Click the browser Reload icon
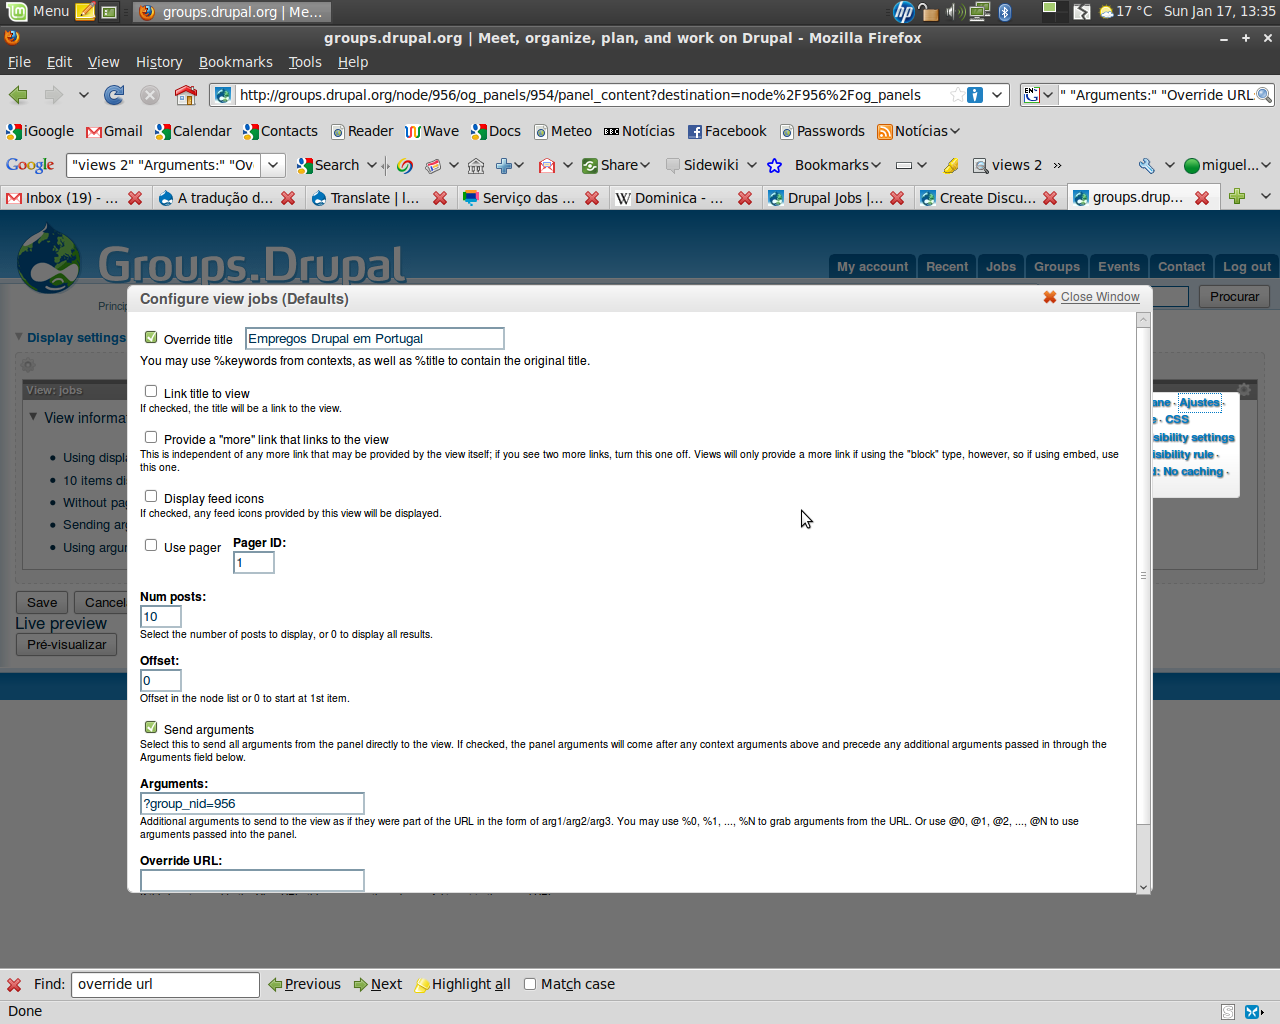The image size is (1280, 1024). tap(114, 95)
